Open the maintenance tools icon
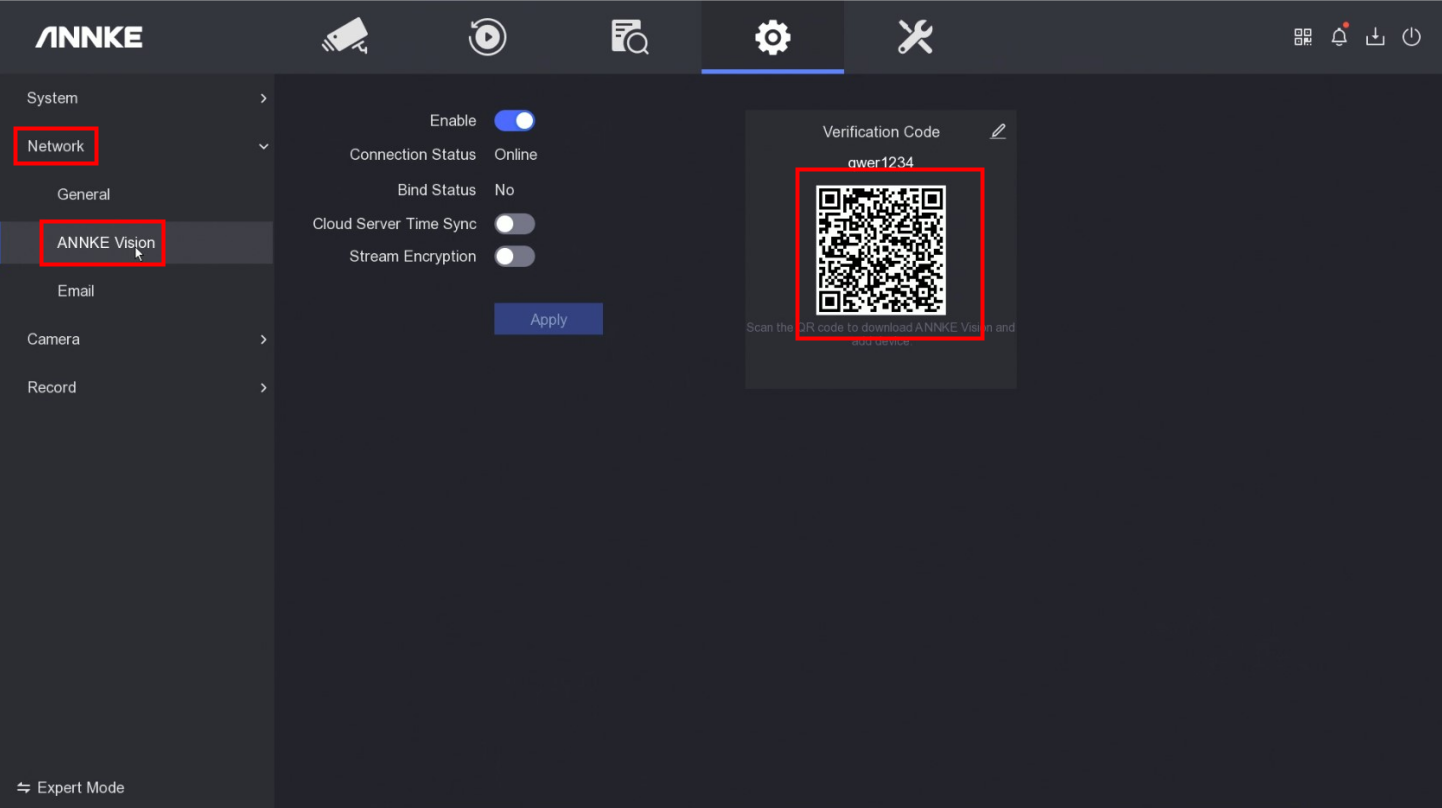1442x808 pixels. [x=914, y=38]
